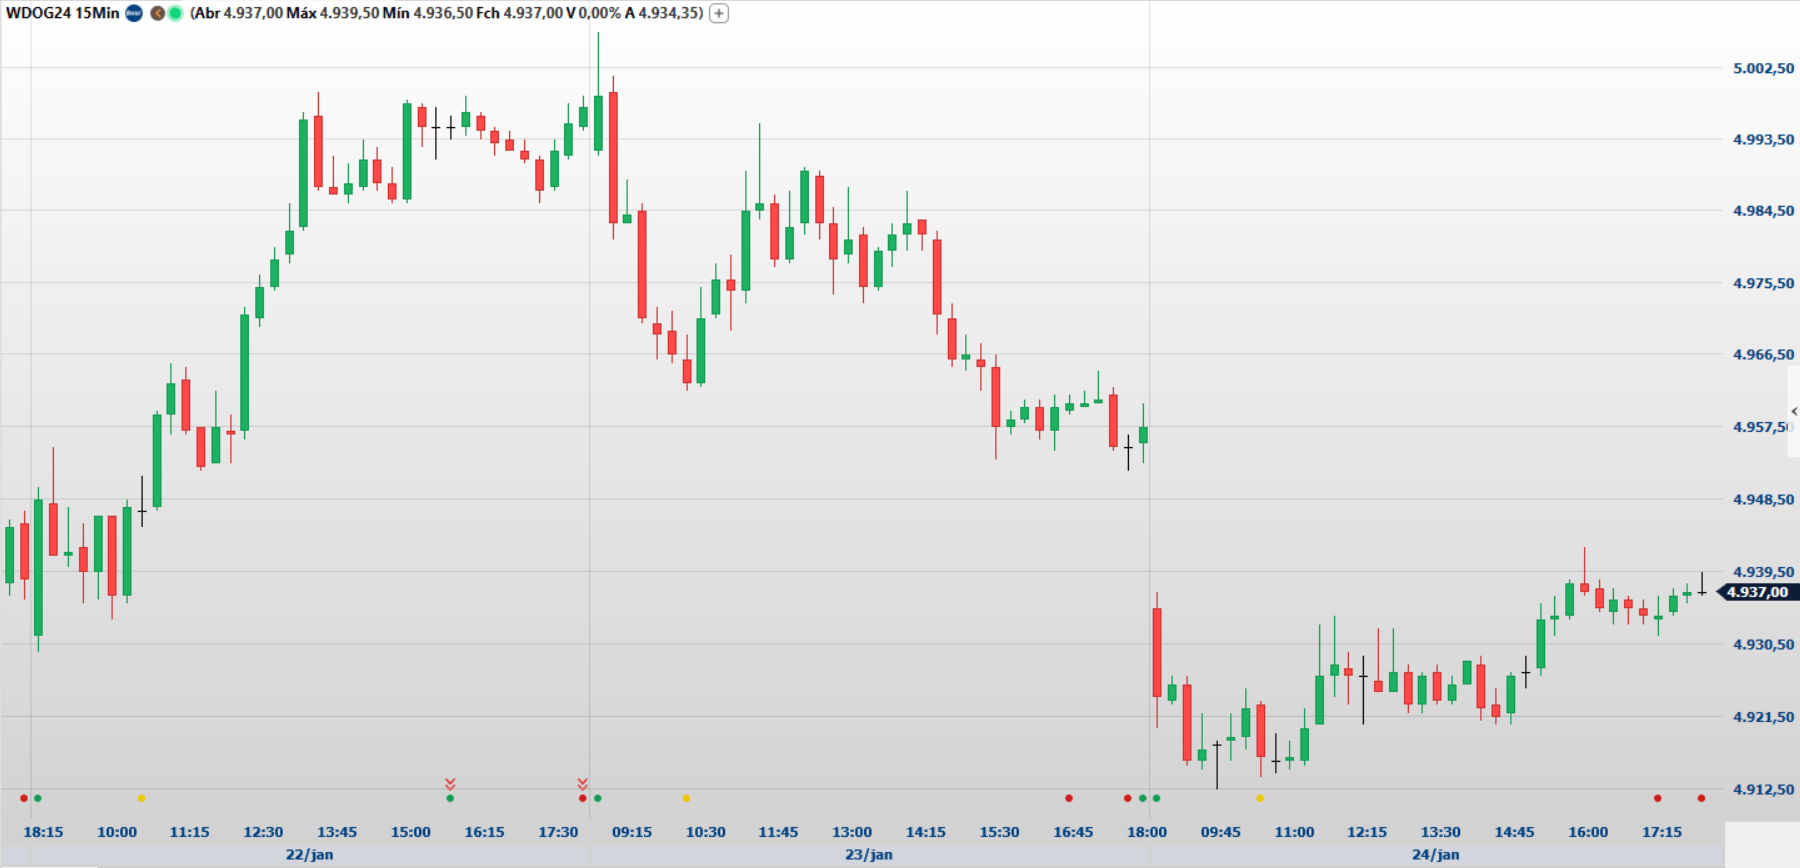Viewport: 1800px width, 868px height.
Task: Click the green status circle in header
Action: pos(175,13)
